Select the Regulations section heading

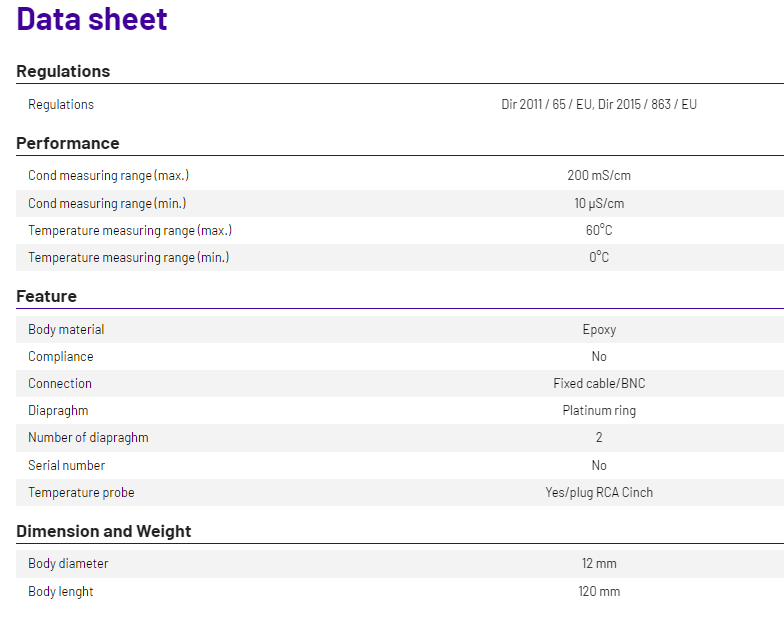63,71
